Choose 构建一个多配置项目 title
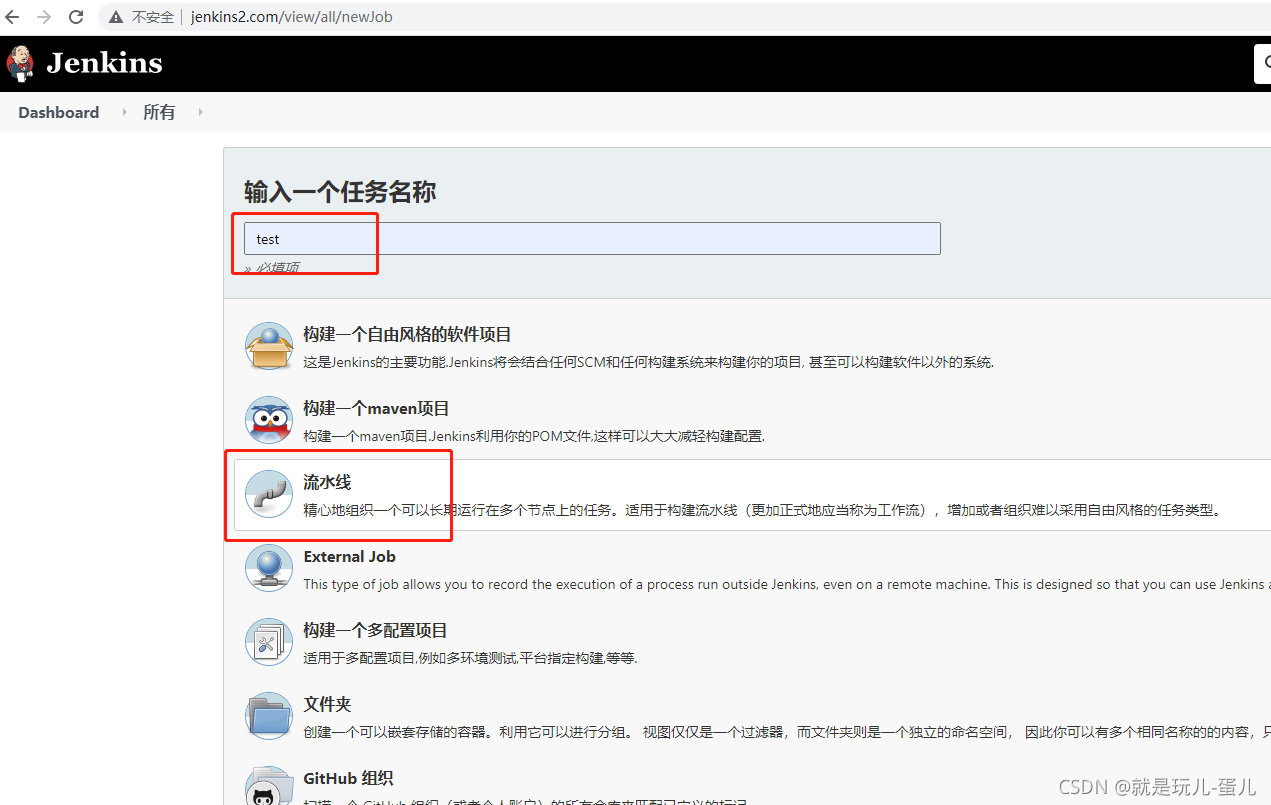Viewport: 1271px width, 805px height. pos(375,630)
